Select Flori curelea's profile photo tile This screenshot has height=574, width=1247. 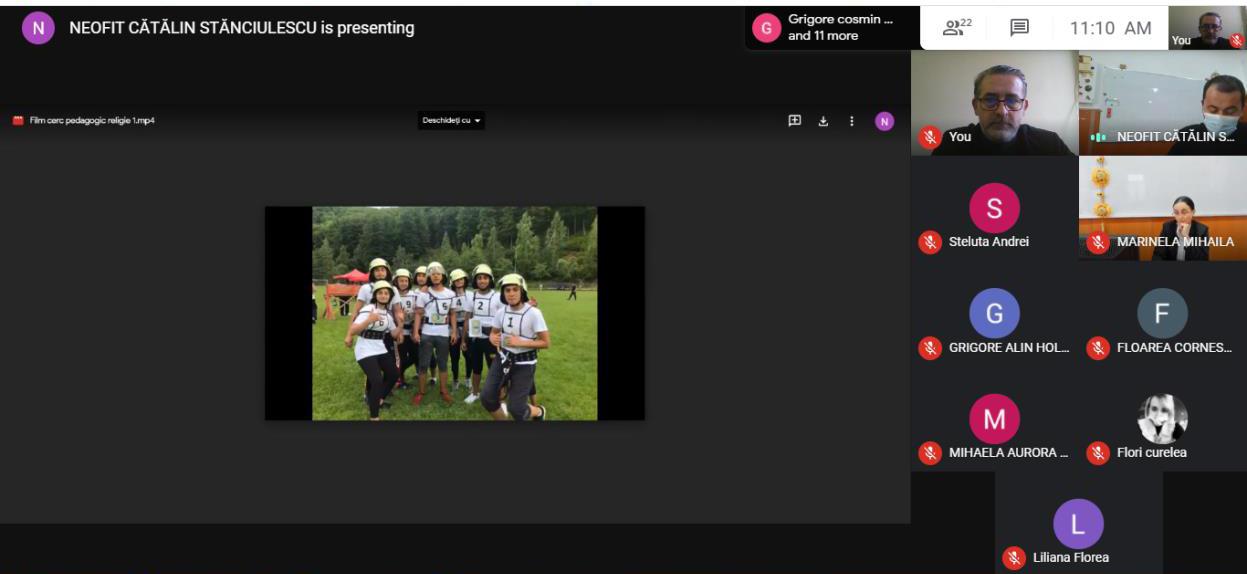click(1162, 419)
